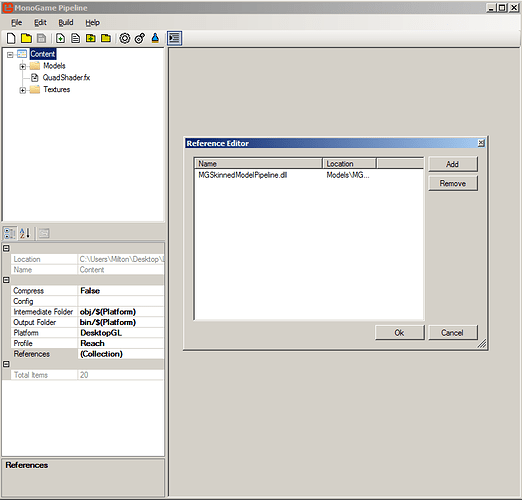Image resolution: width=522 pixels, height=500 pixels.
Task: Select QuadShader.fx in the tree
Action: click(66, 78)
